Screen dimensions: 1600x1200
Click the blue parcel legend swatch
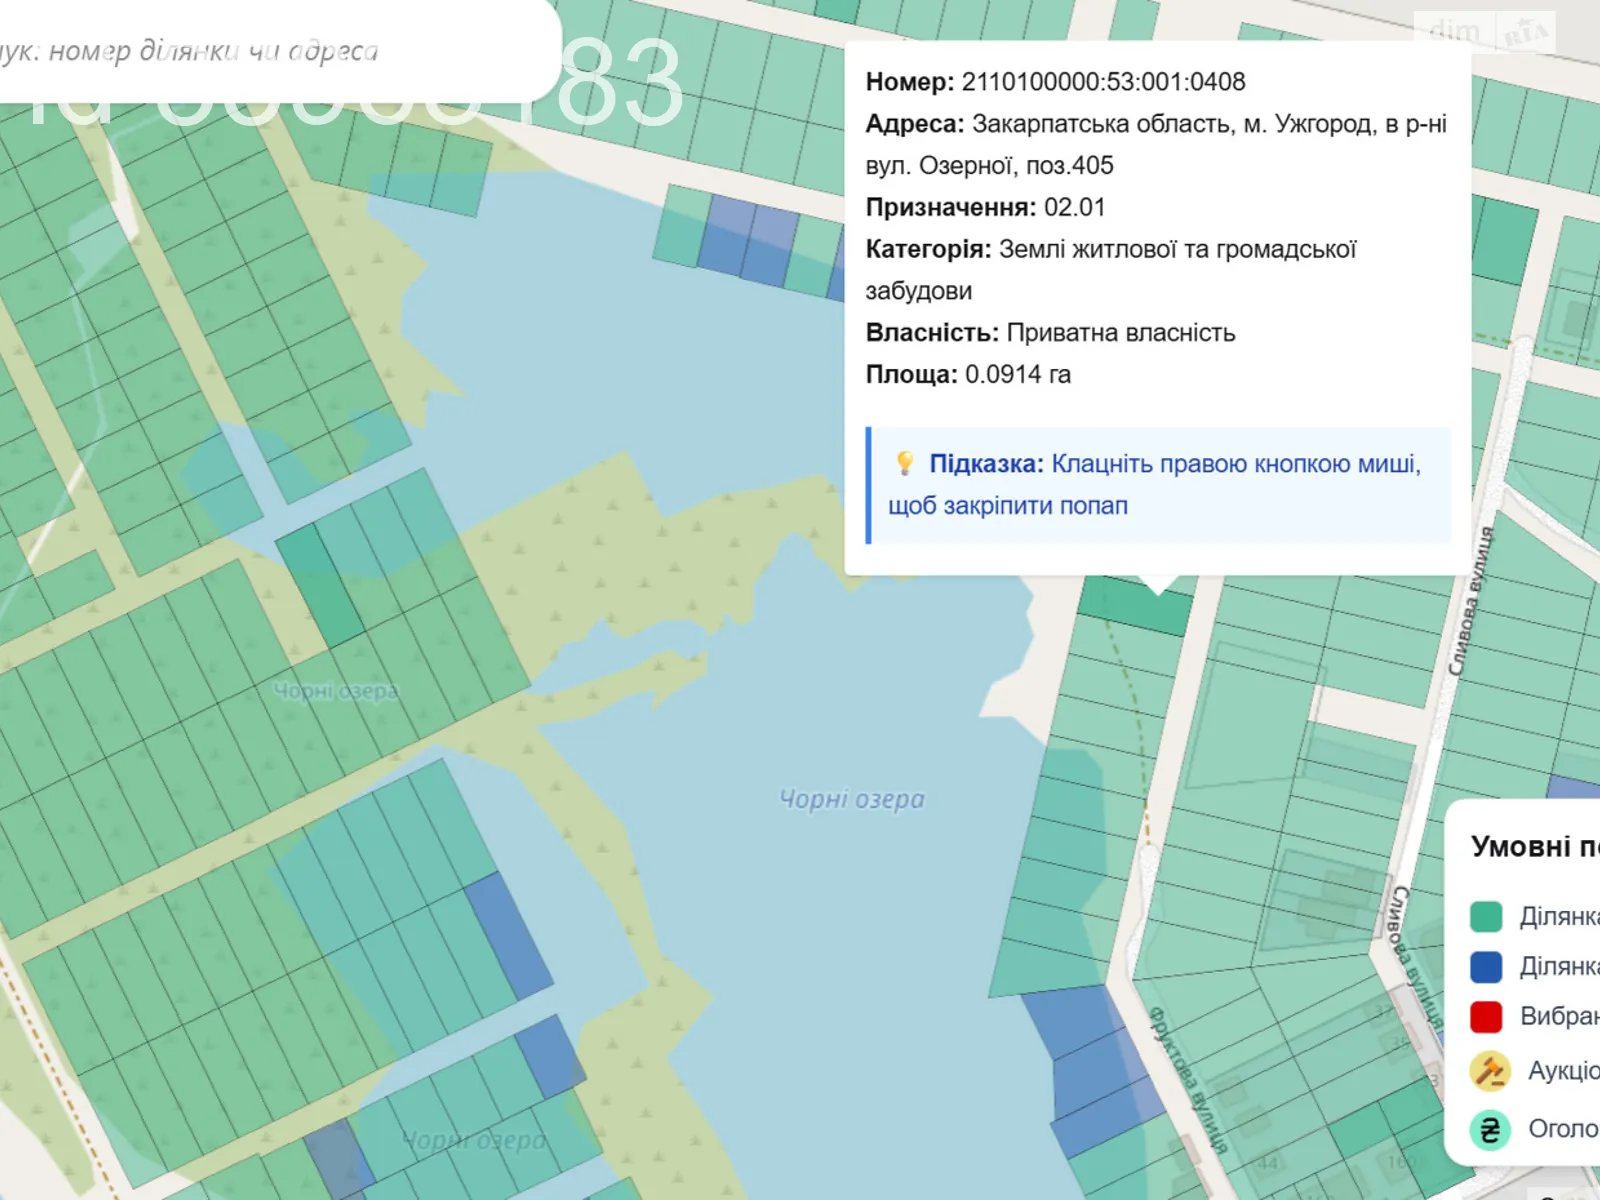click(x=1486, y=967)
